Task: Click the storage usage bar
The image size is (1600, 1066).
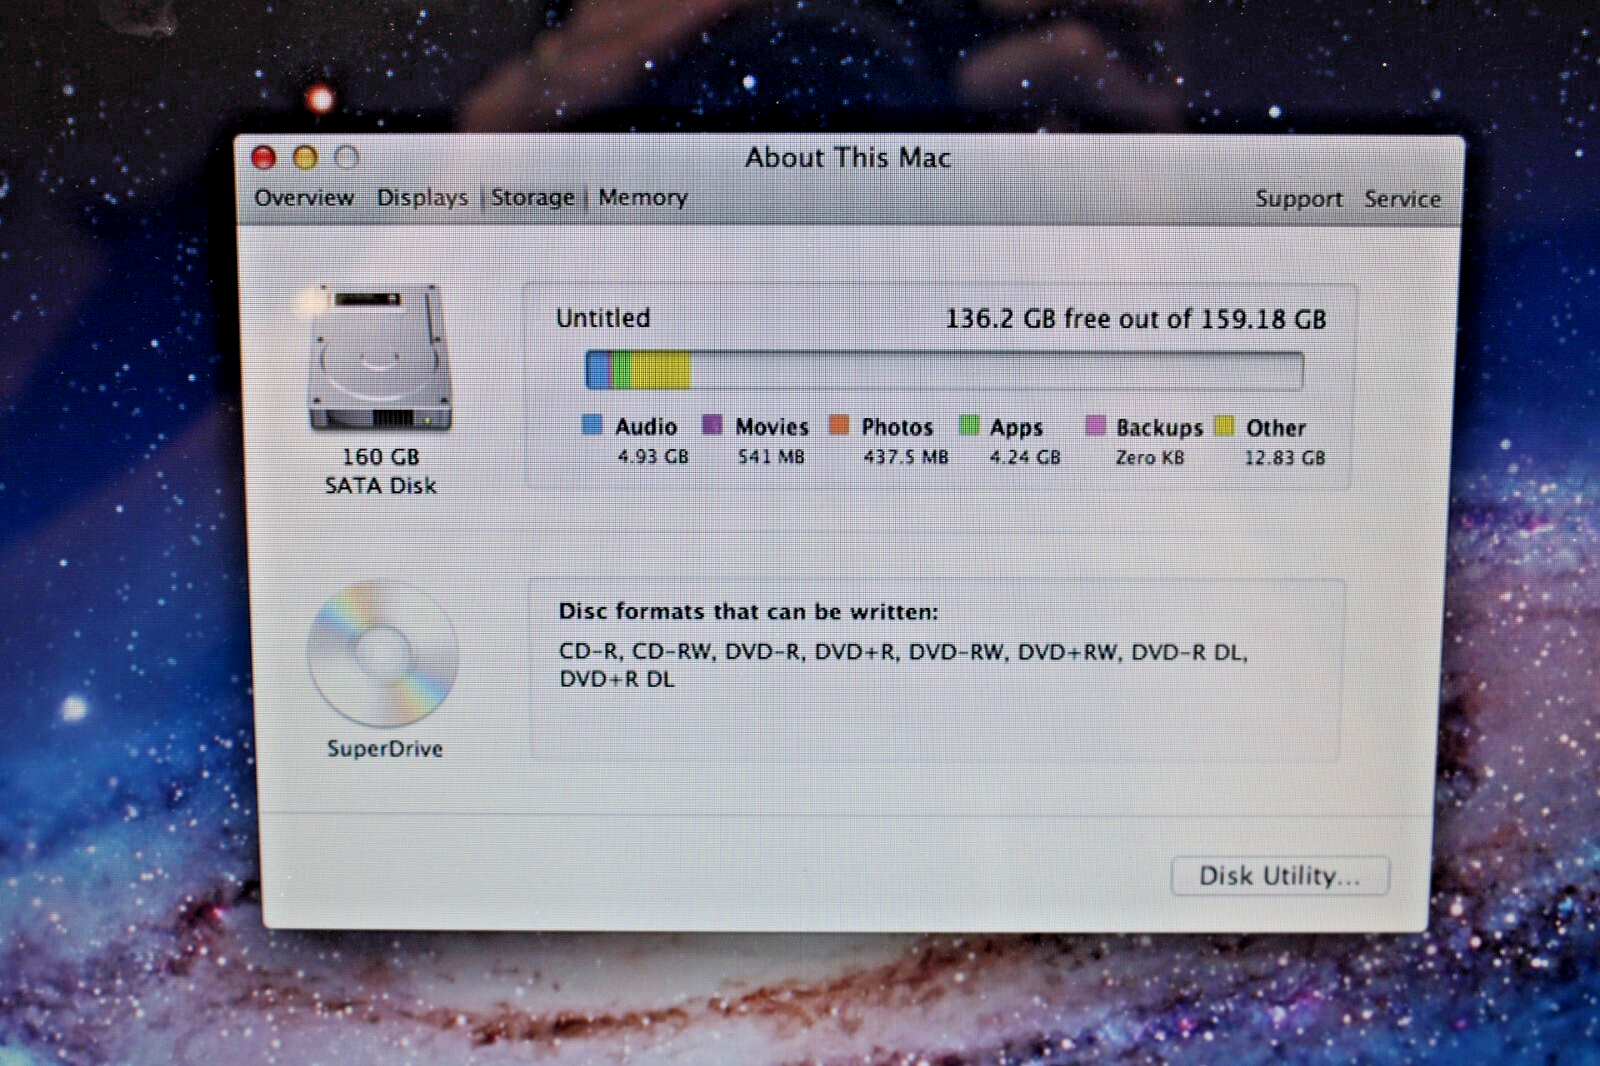Action: pos(944,370)
